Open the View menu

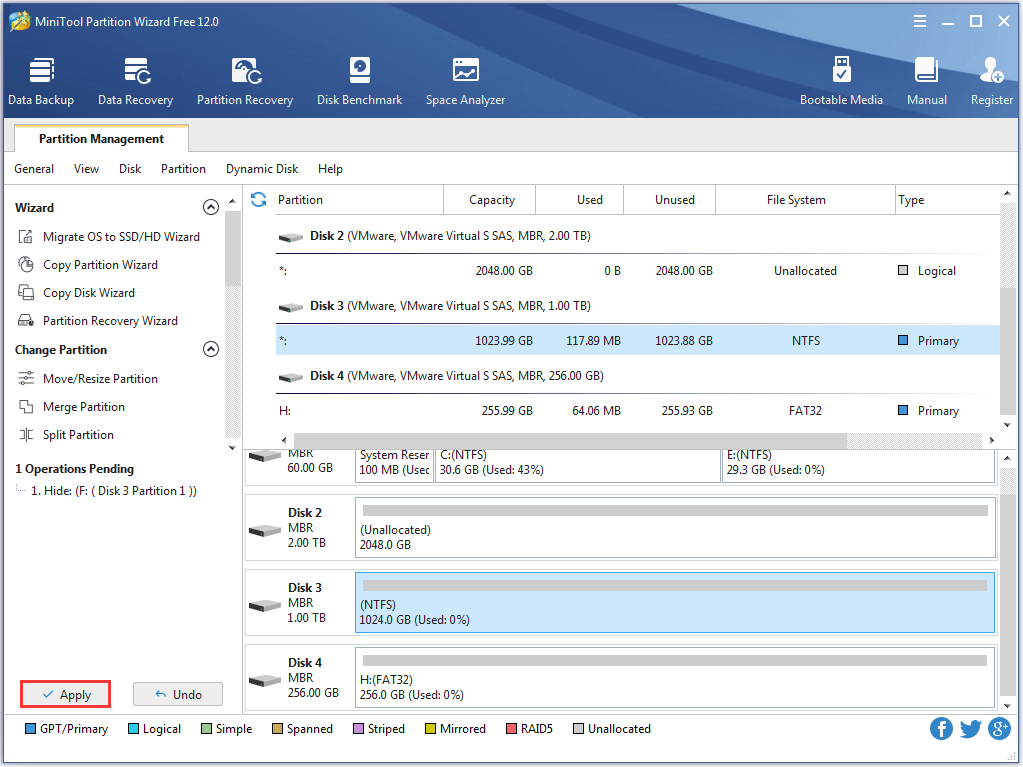click(x=86, y=169)
